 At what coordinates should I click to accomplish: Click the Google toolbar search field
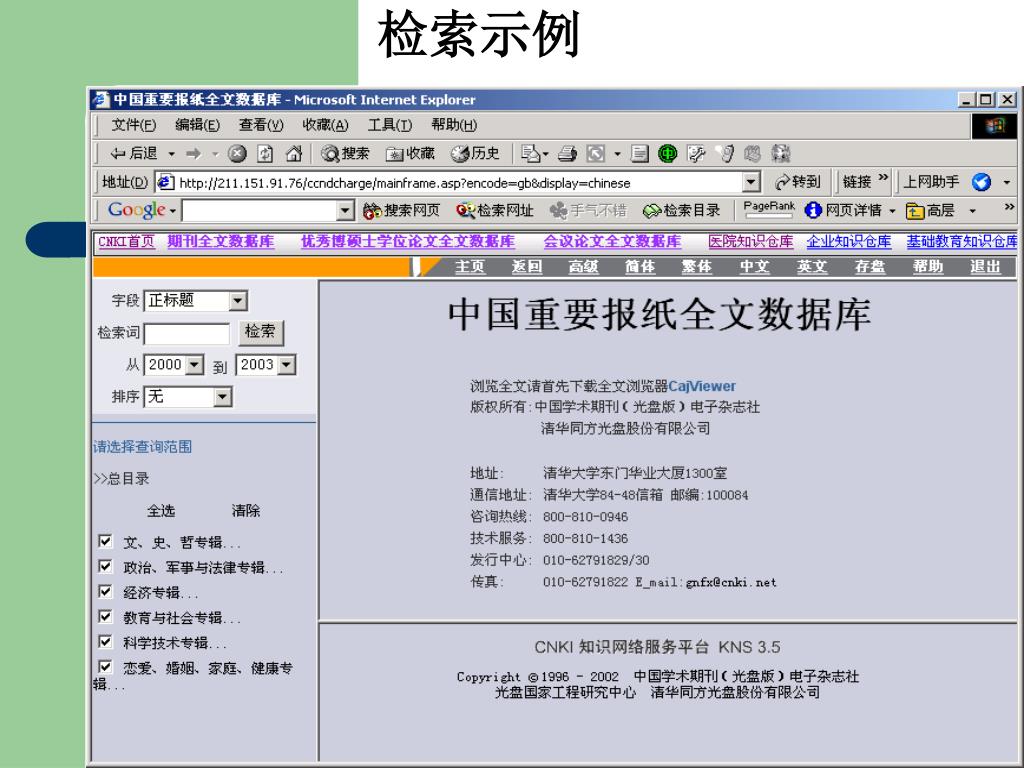(260, 210)
